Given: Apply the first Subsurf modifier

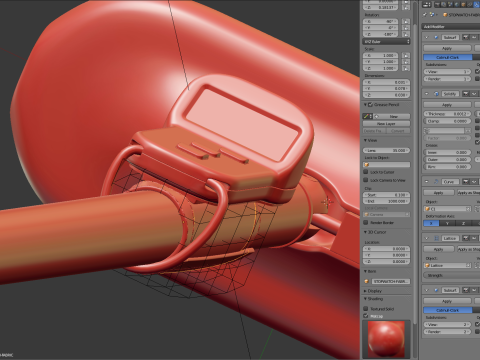Looking at the screenshot, I should point(447,48).
